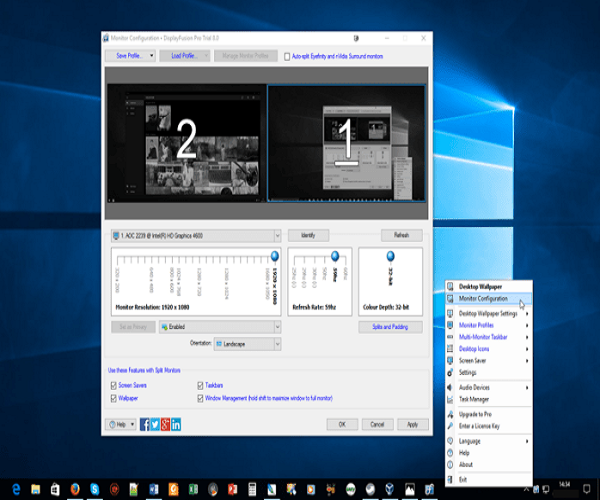Select Enter a License Key

(x=479, y=426)
